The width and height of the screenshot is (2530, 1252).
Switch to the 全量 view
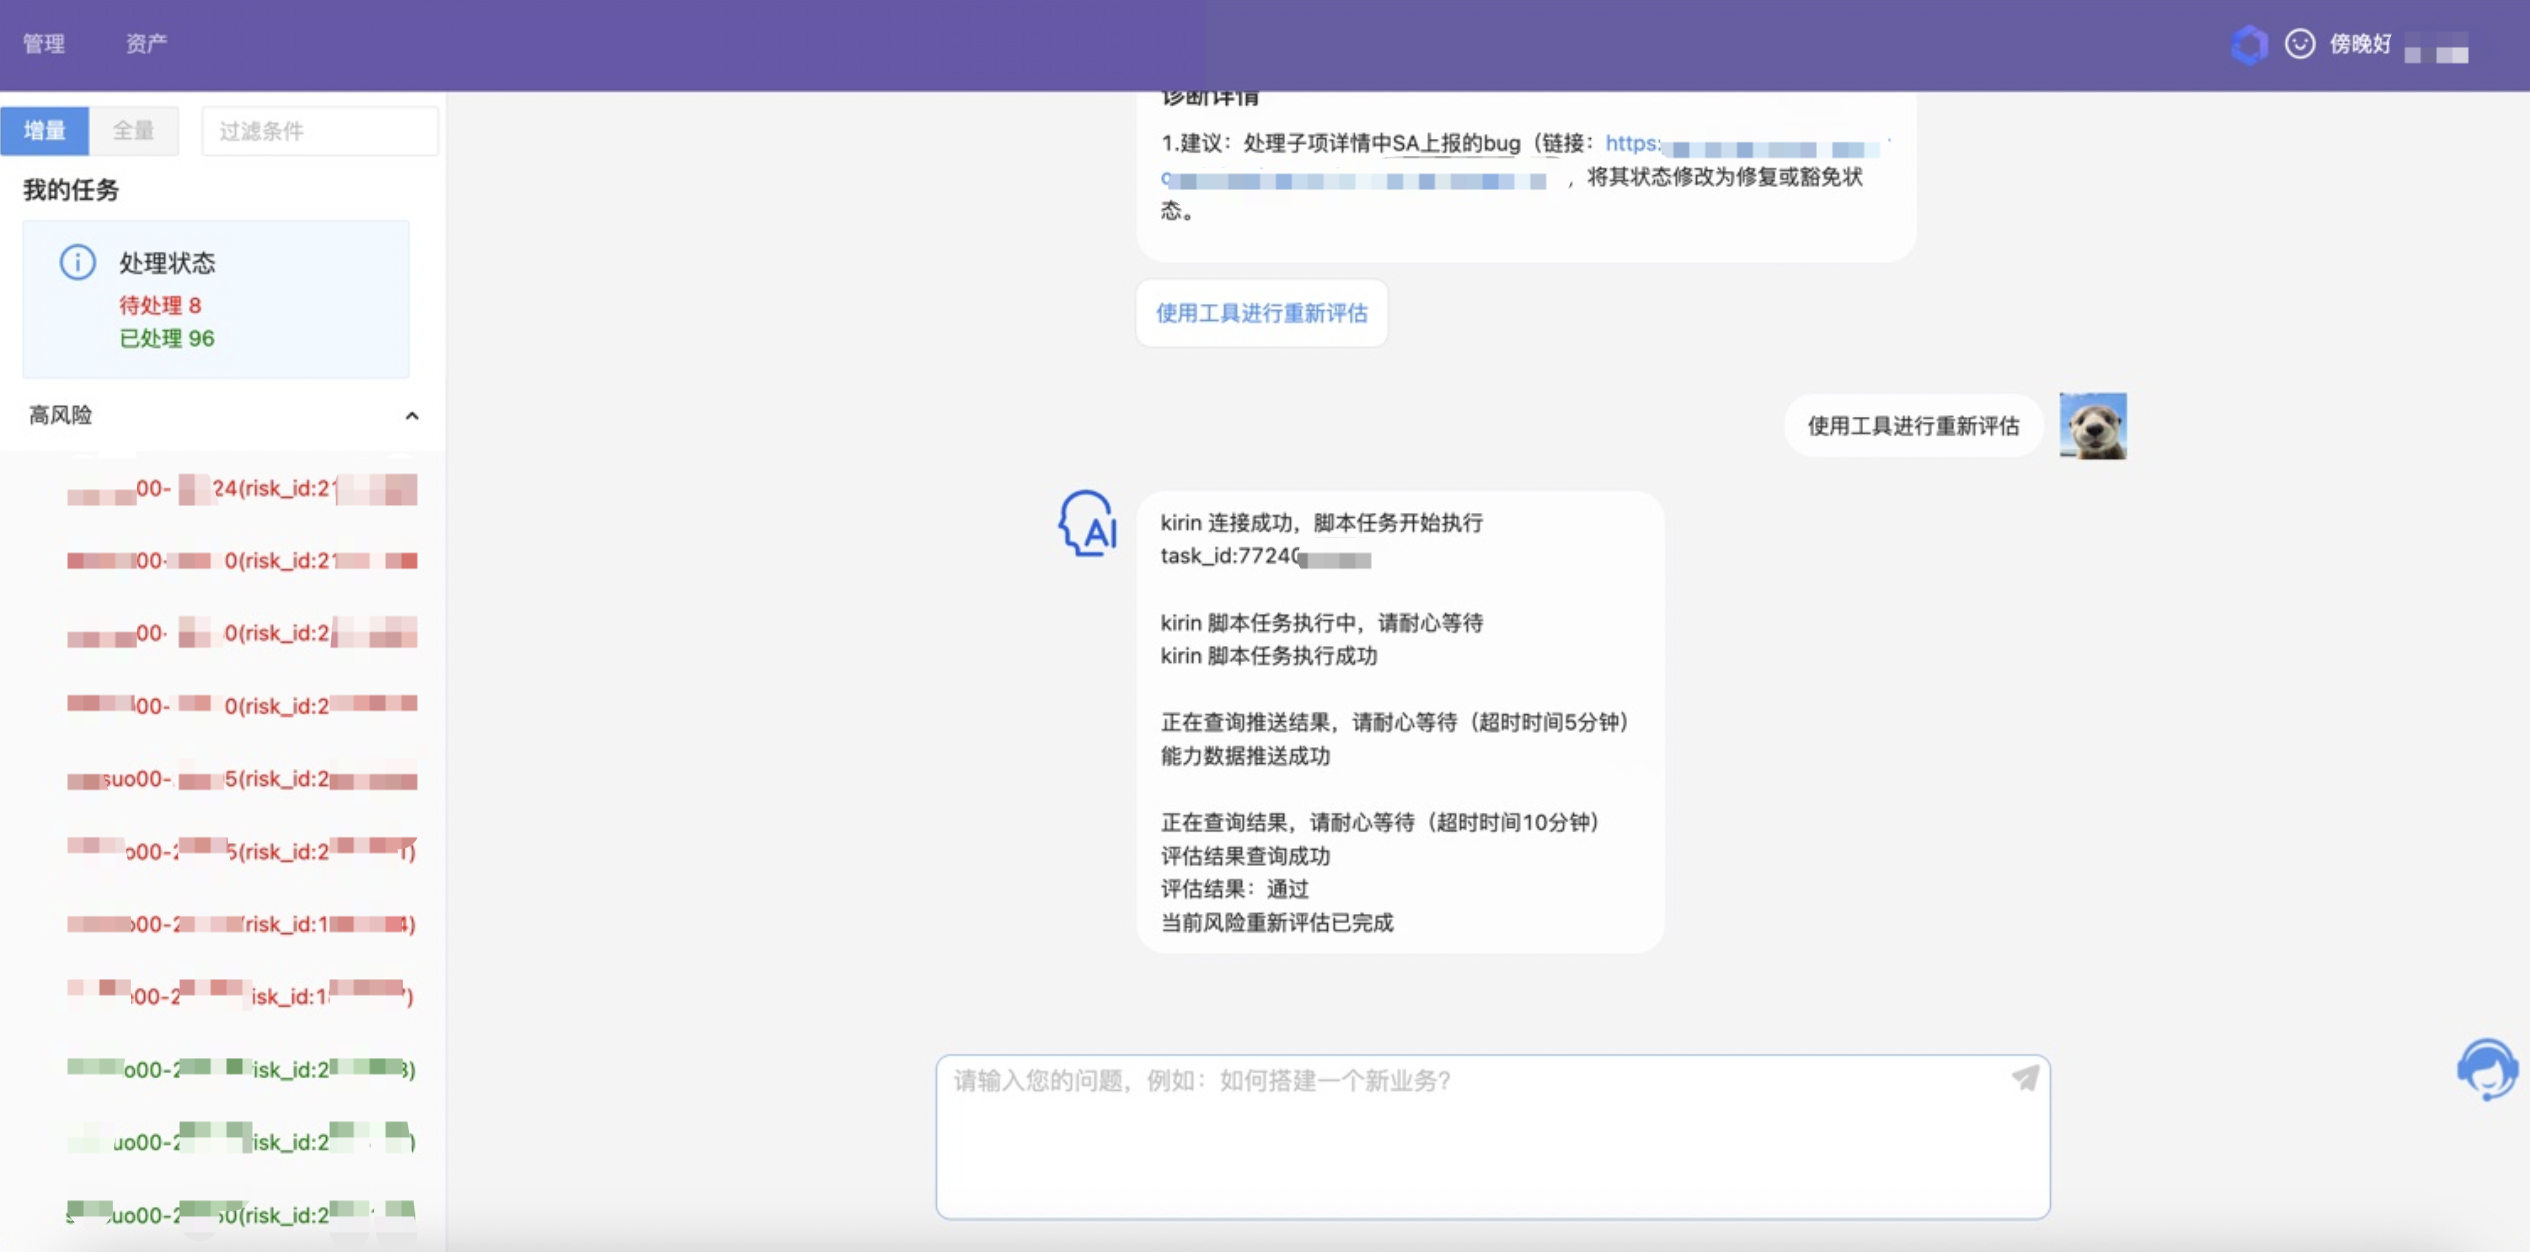coord(133,130)
